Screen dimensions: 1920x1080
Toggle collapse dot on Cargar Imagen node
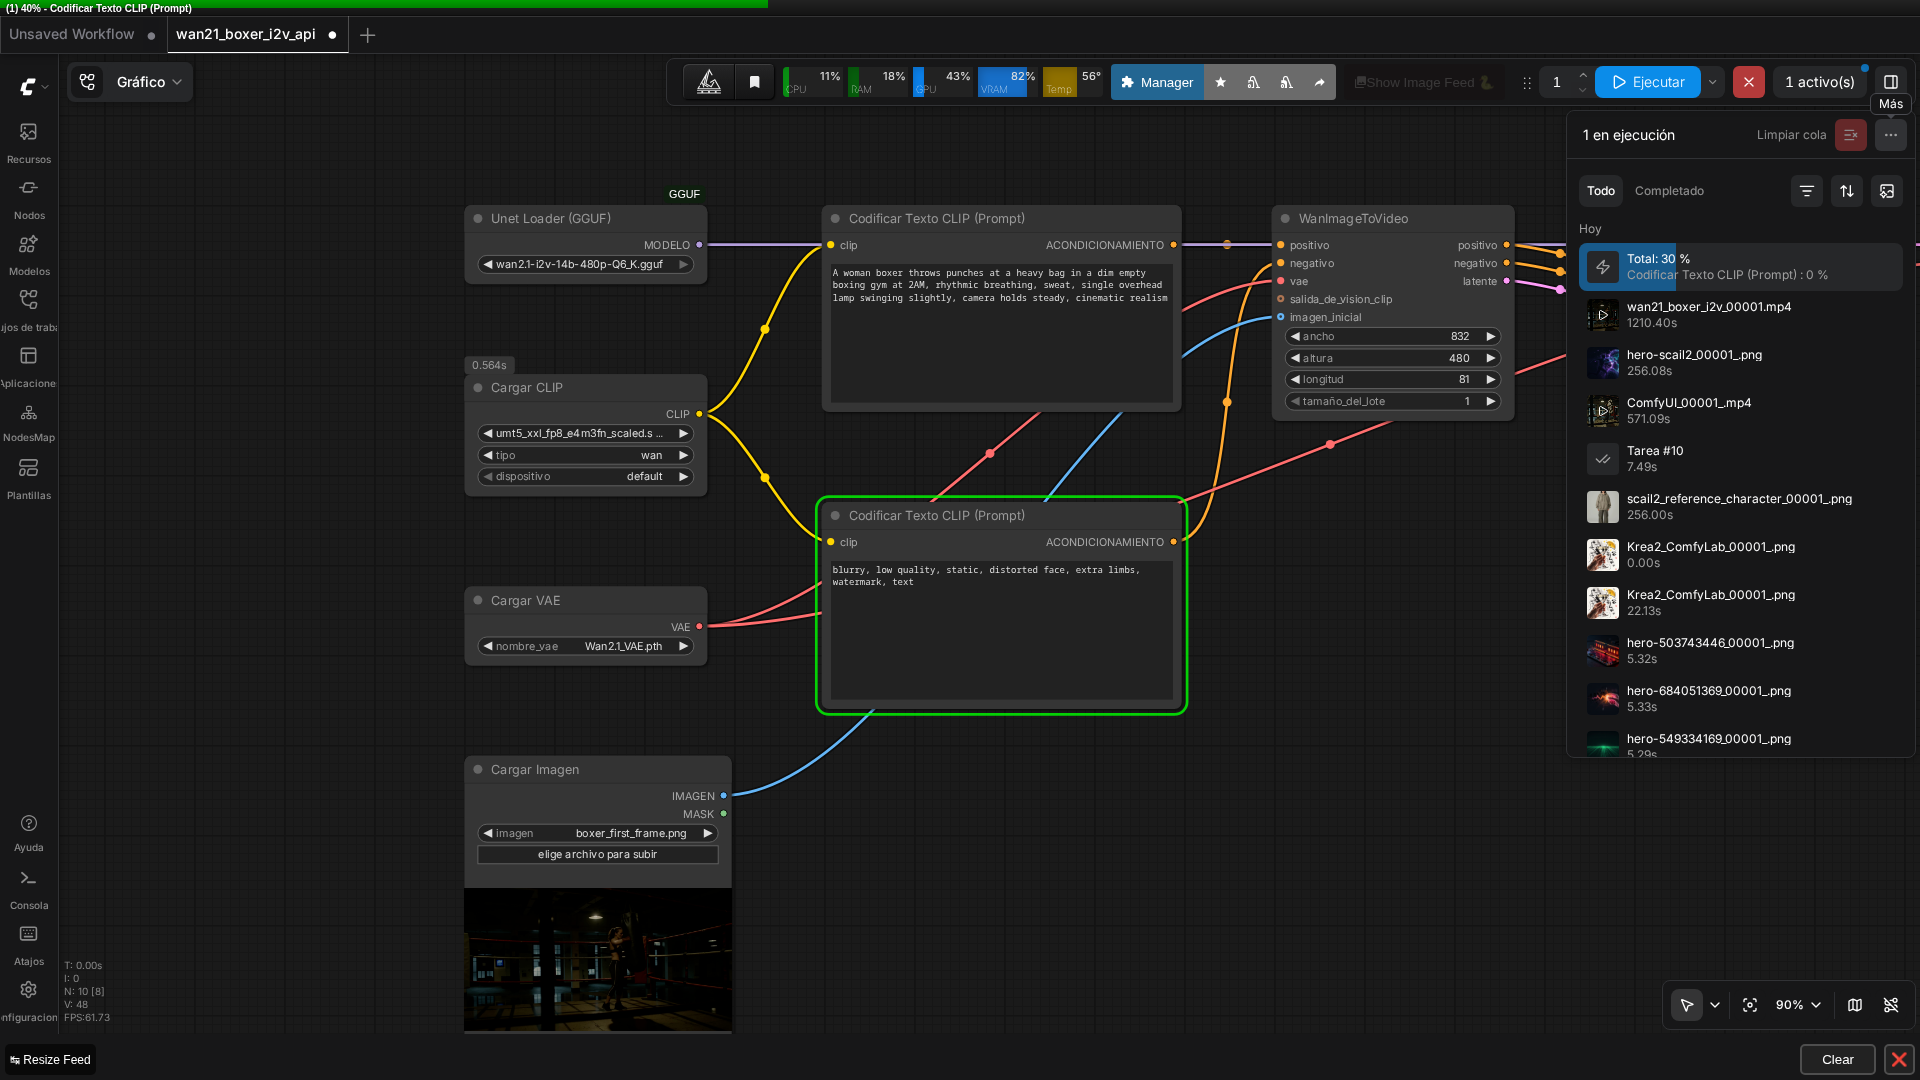(x=478, y=770)
